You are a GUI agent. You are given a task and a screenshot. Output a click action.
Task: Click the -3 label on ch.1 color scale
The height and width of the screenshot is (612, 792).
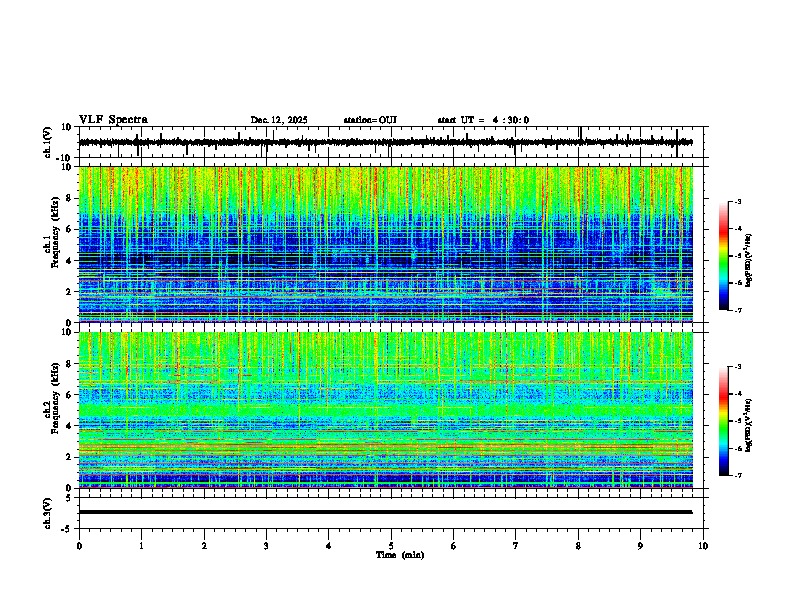point(737,202)
